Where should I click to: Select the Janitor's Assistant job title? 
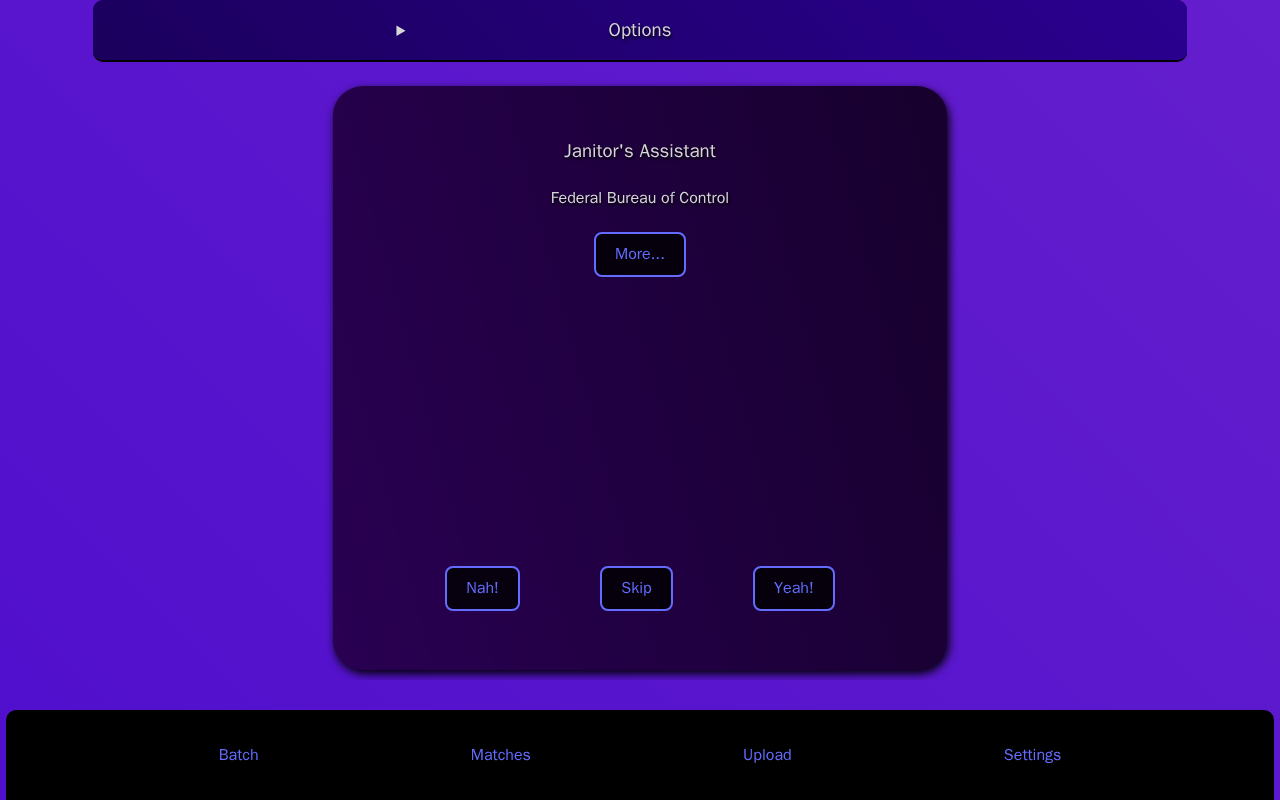(x=640, y=151)
